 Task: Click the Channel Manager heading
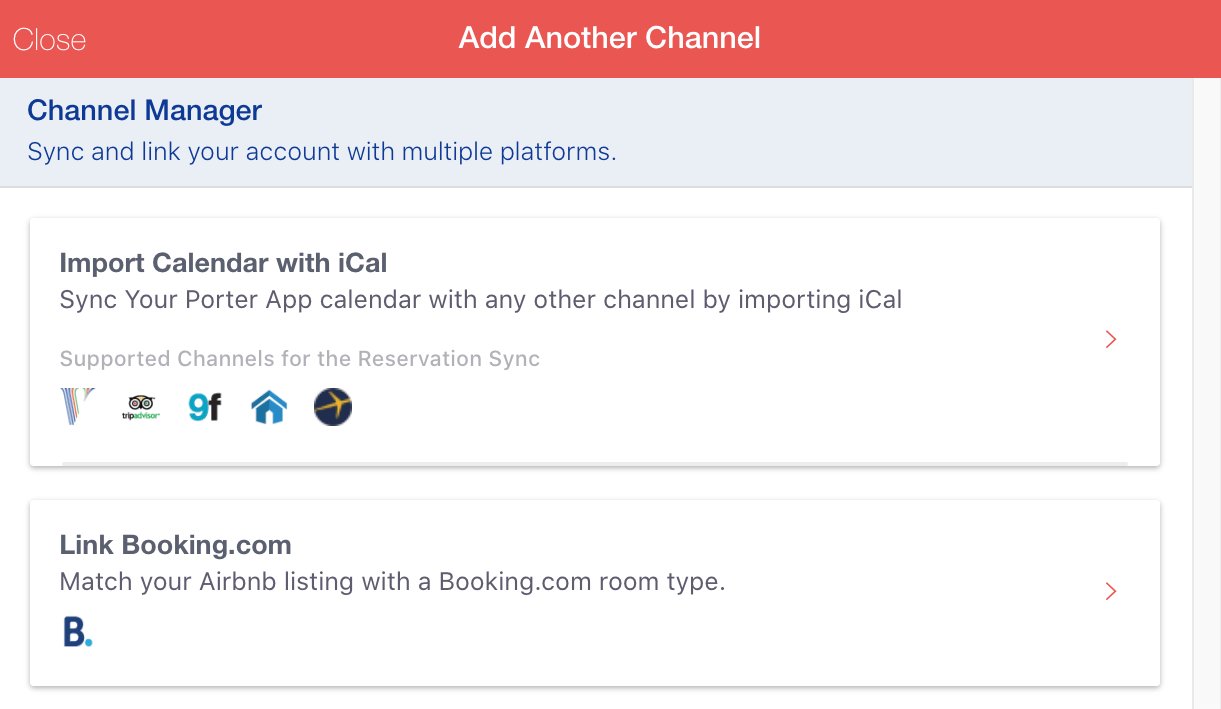point(145,110)
